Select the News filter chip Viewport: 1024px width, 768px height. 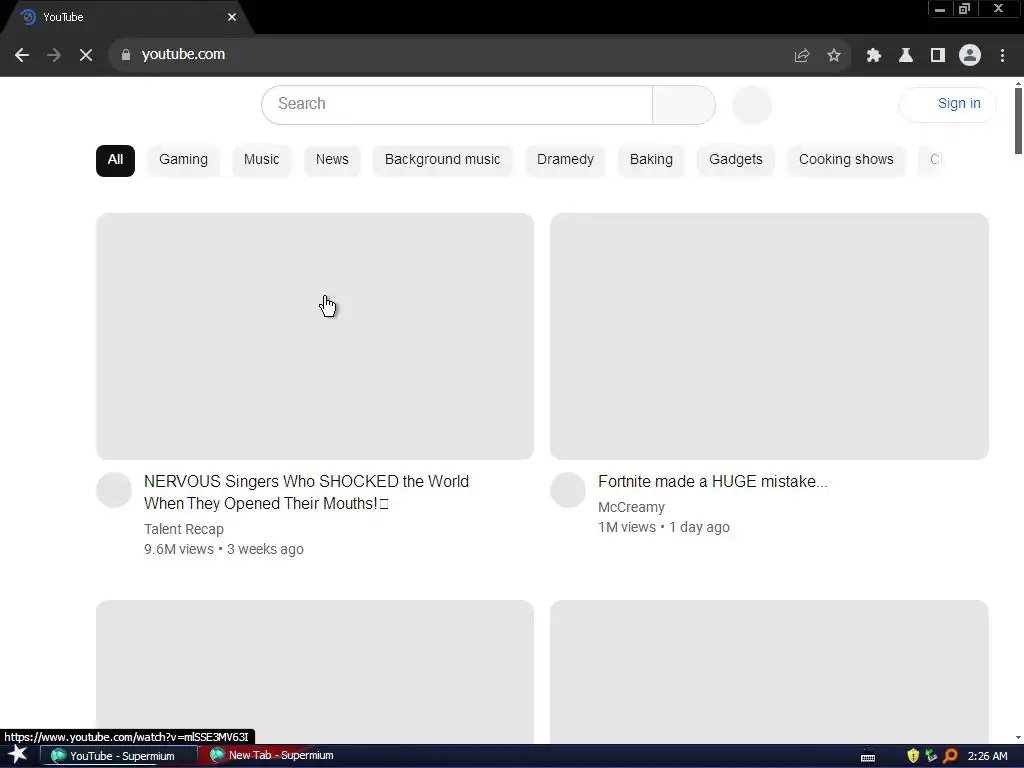click(x=332, y=161)
